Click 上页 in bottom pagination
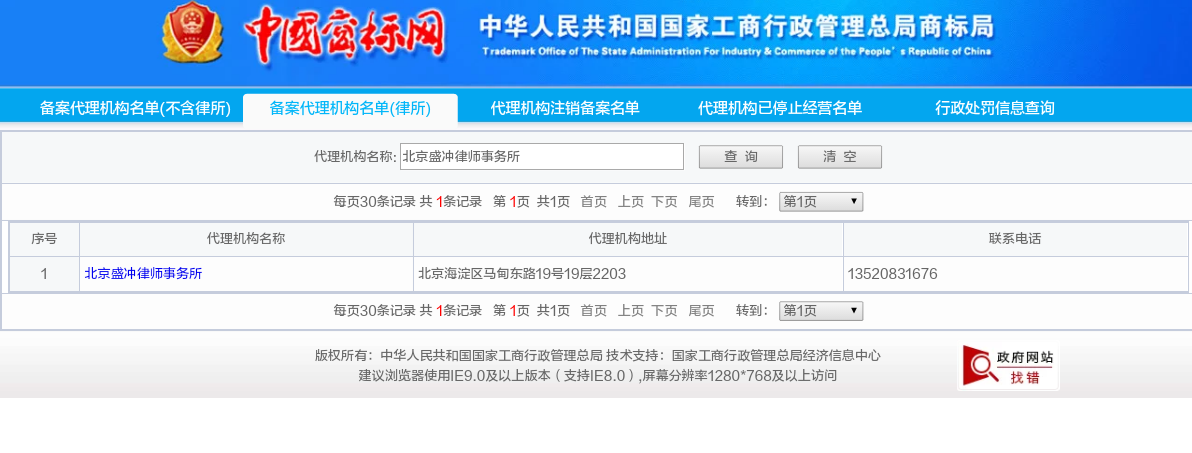This screenshot has height=453, width=1192. click(x=630, y=311)
